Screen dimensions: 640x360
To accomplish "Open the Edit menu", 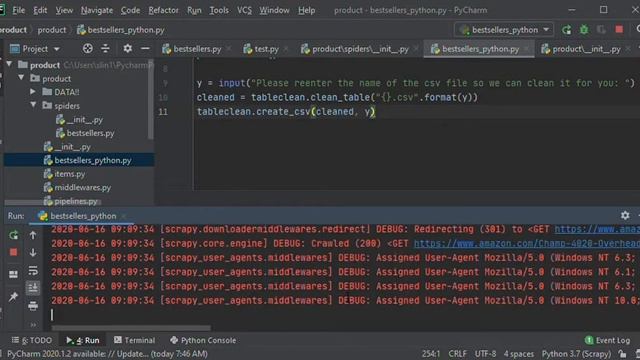I will pyautogui.click(x=40, y=10).
